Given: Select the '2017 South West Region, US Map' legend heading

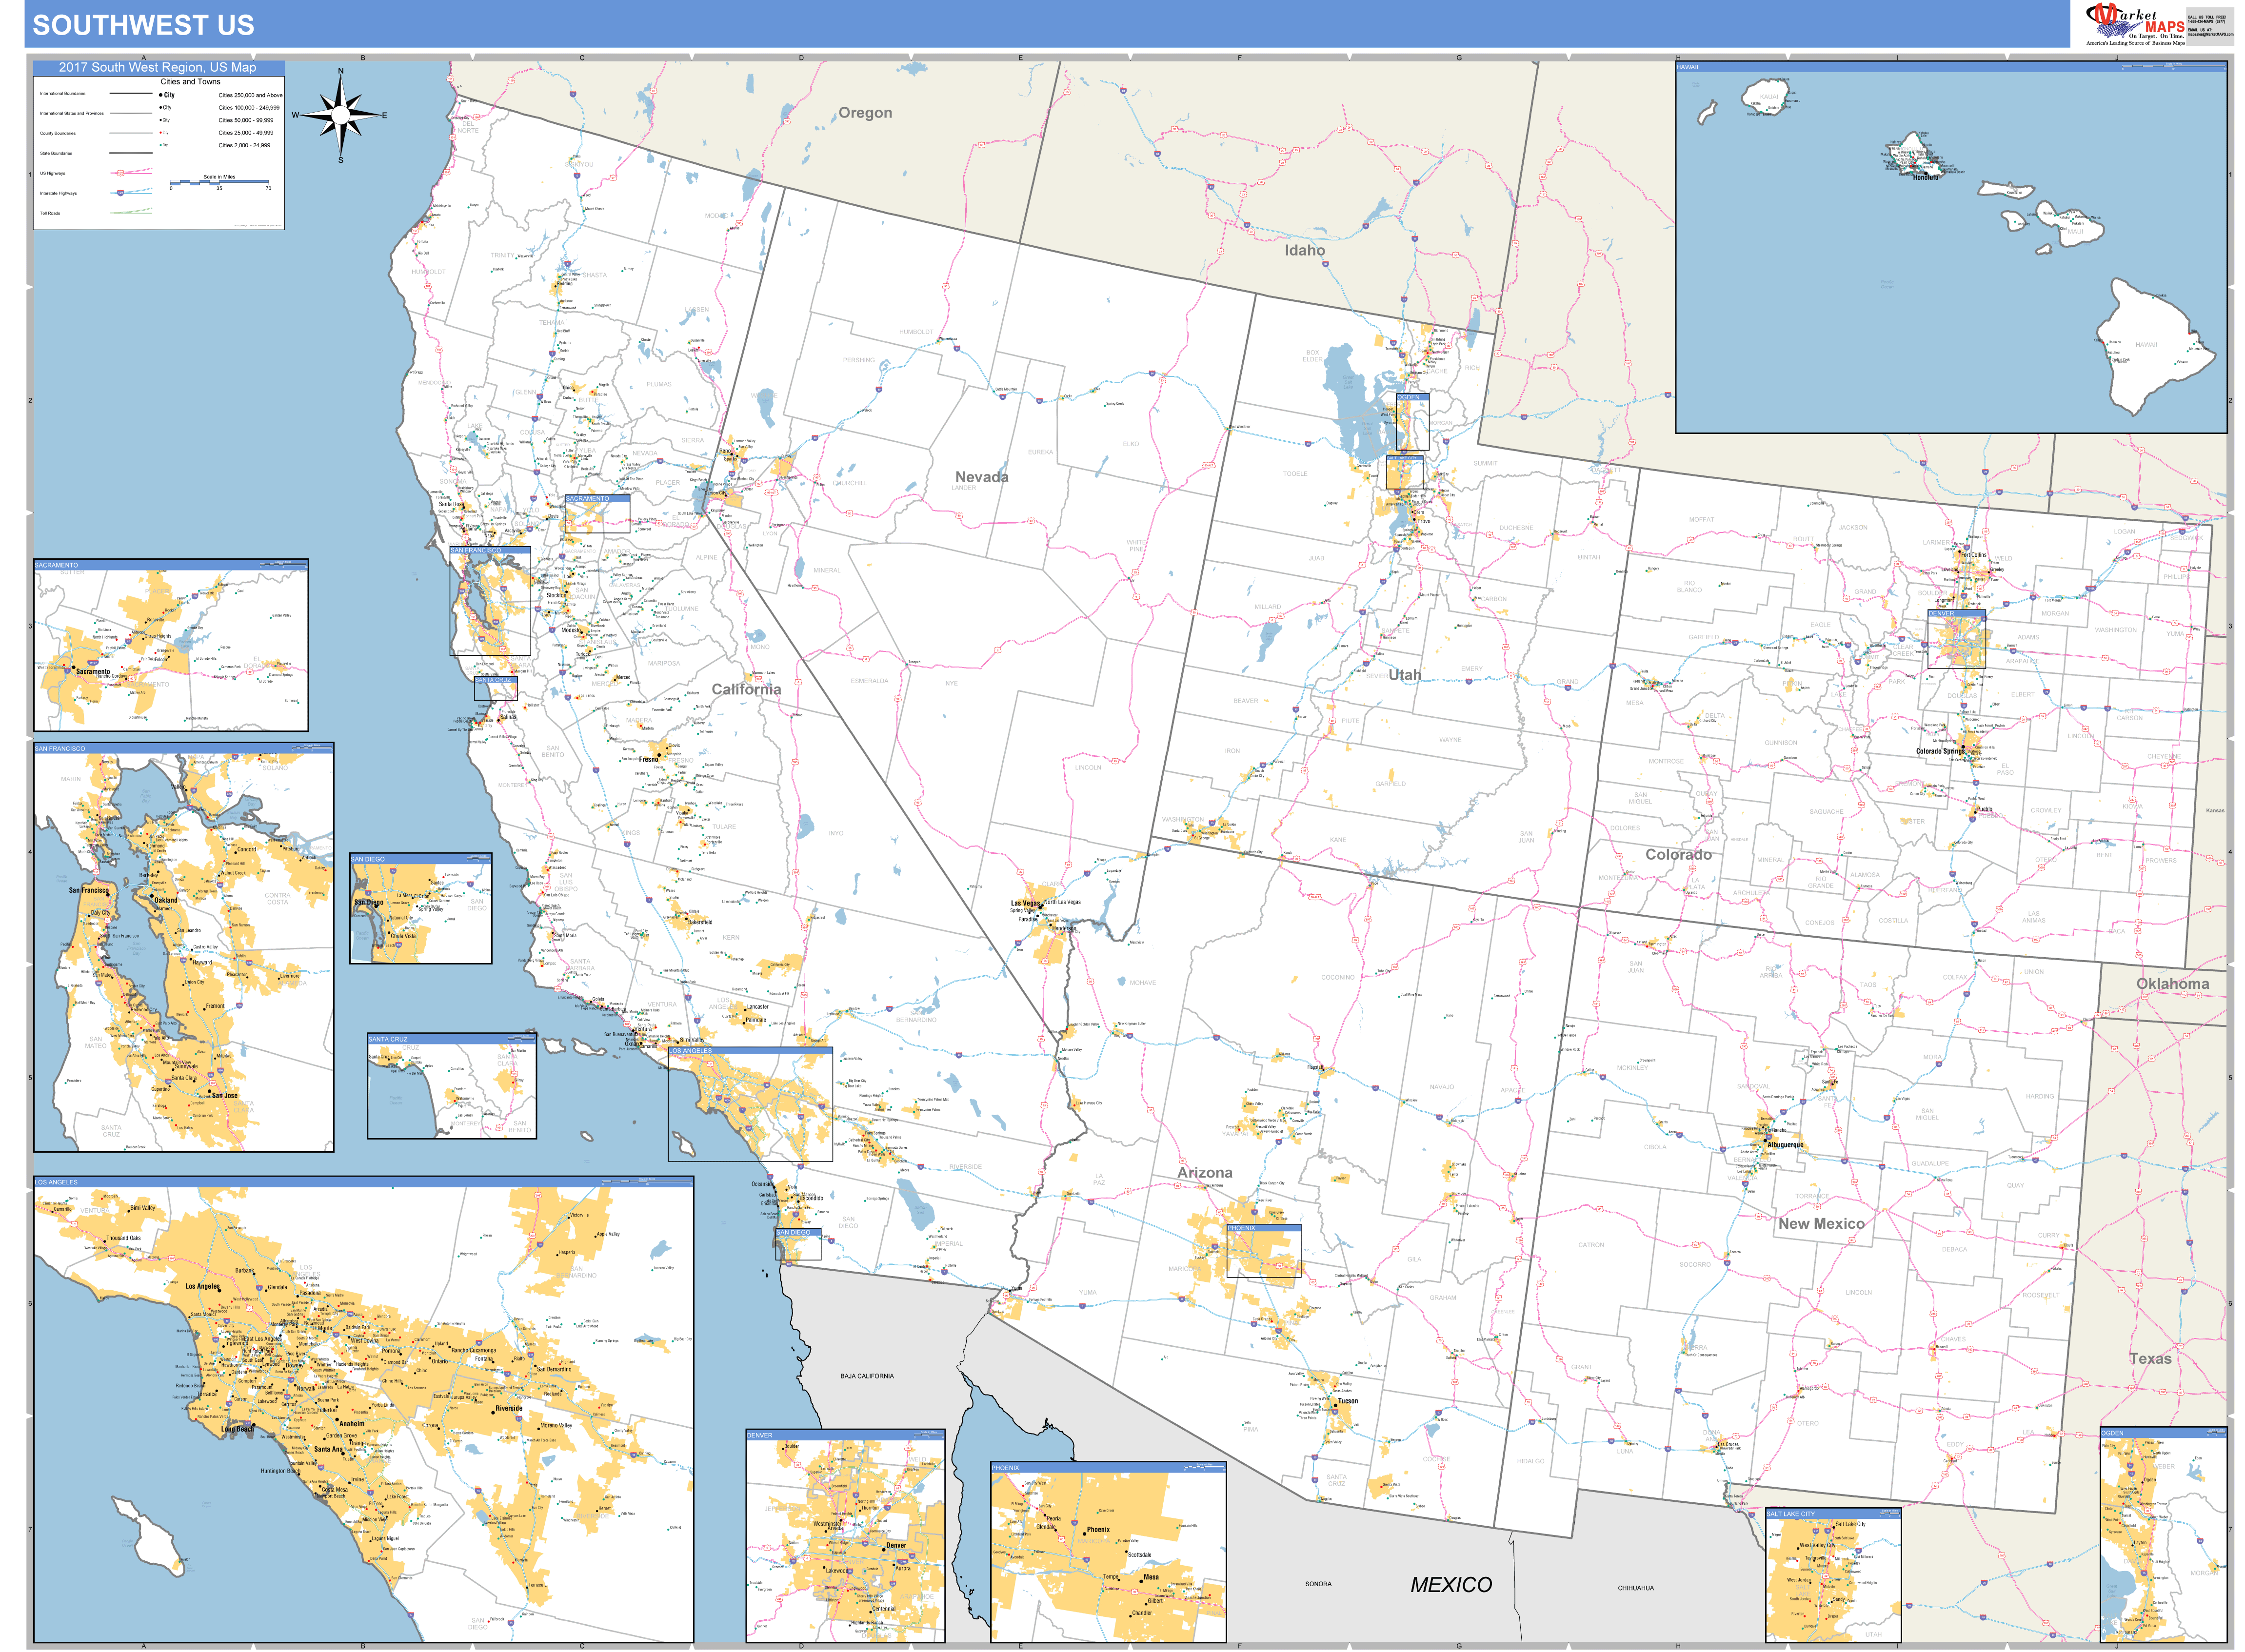Looking at the screenshot, I should click(157, 67).
